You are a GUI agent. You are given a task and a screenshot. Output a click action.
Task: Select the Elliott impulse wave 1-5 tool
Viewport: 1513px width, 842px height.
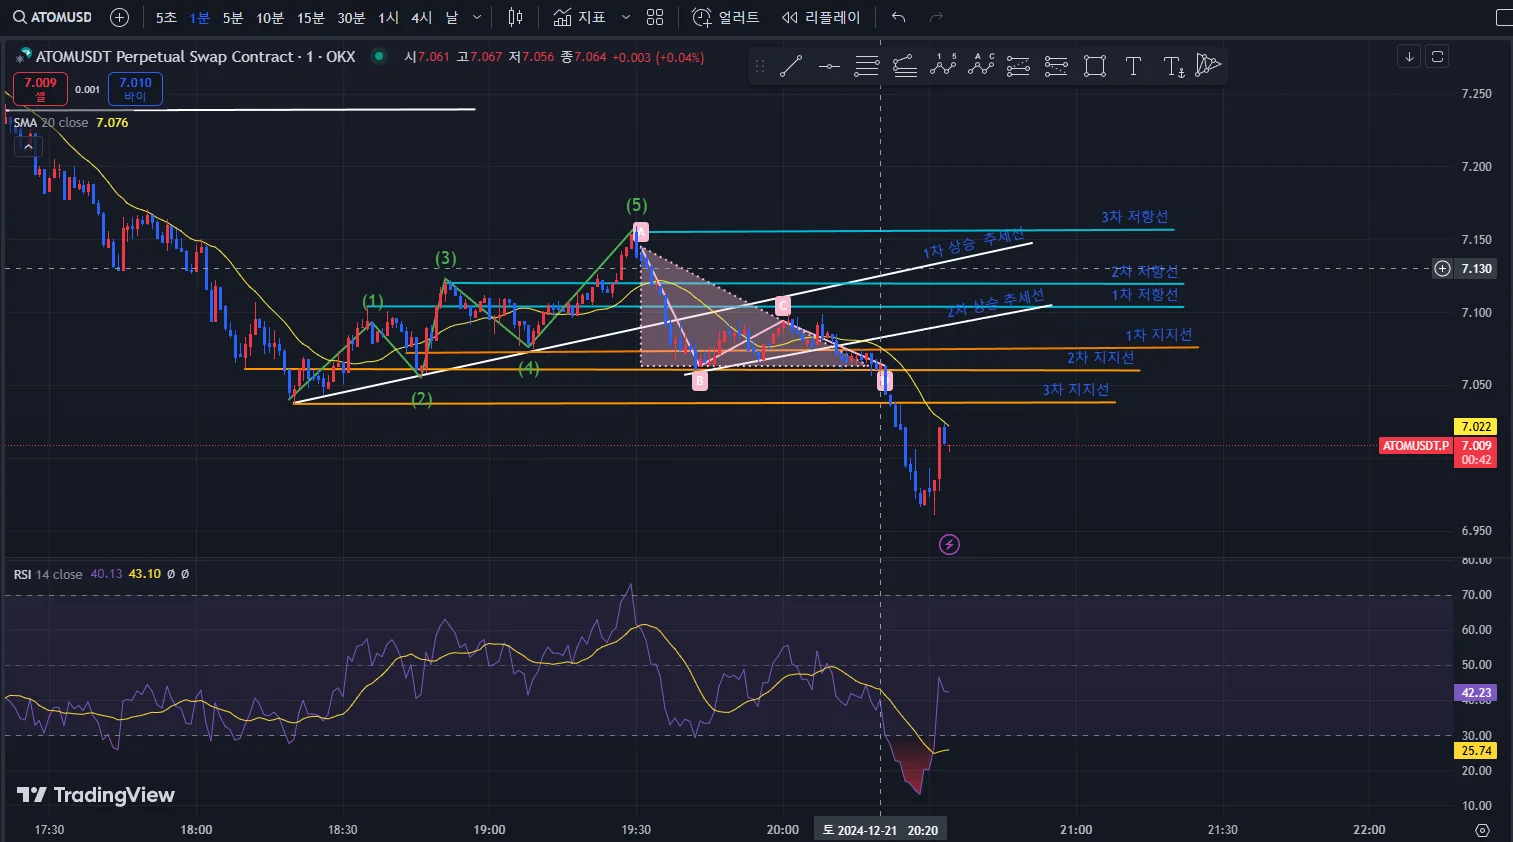coord(943,66)
